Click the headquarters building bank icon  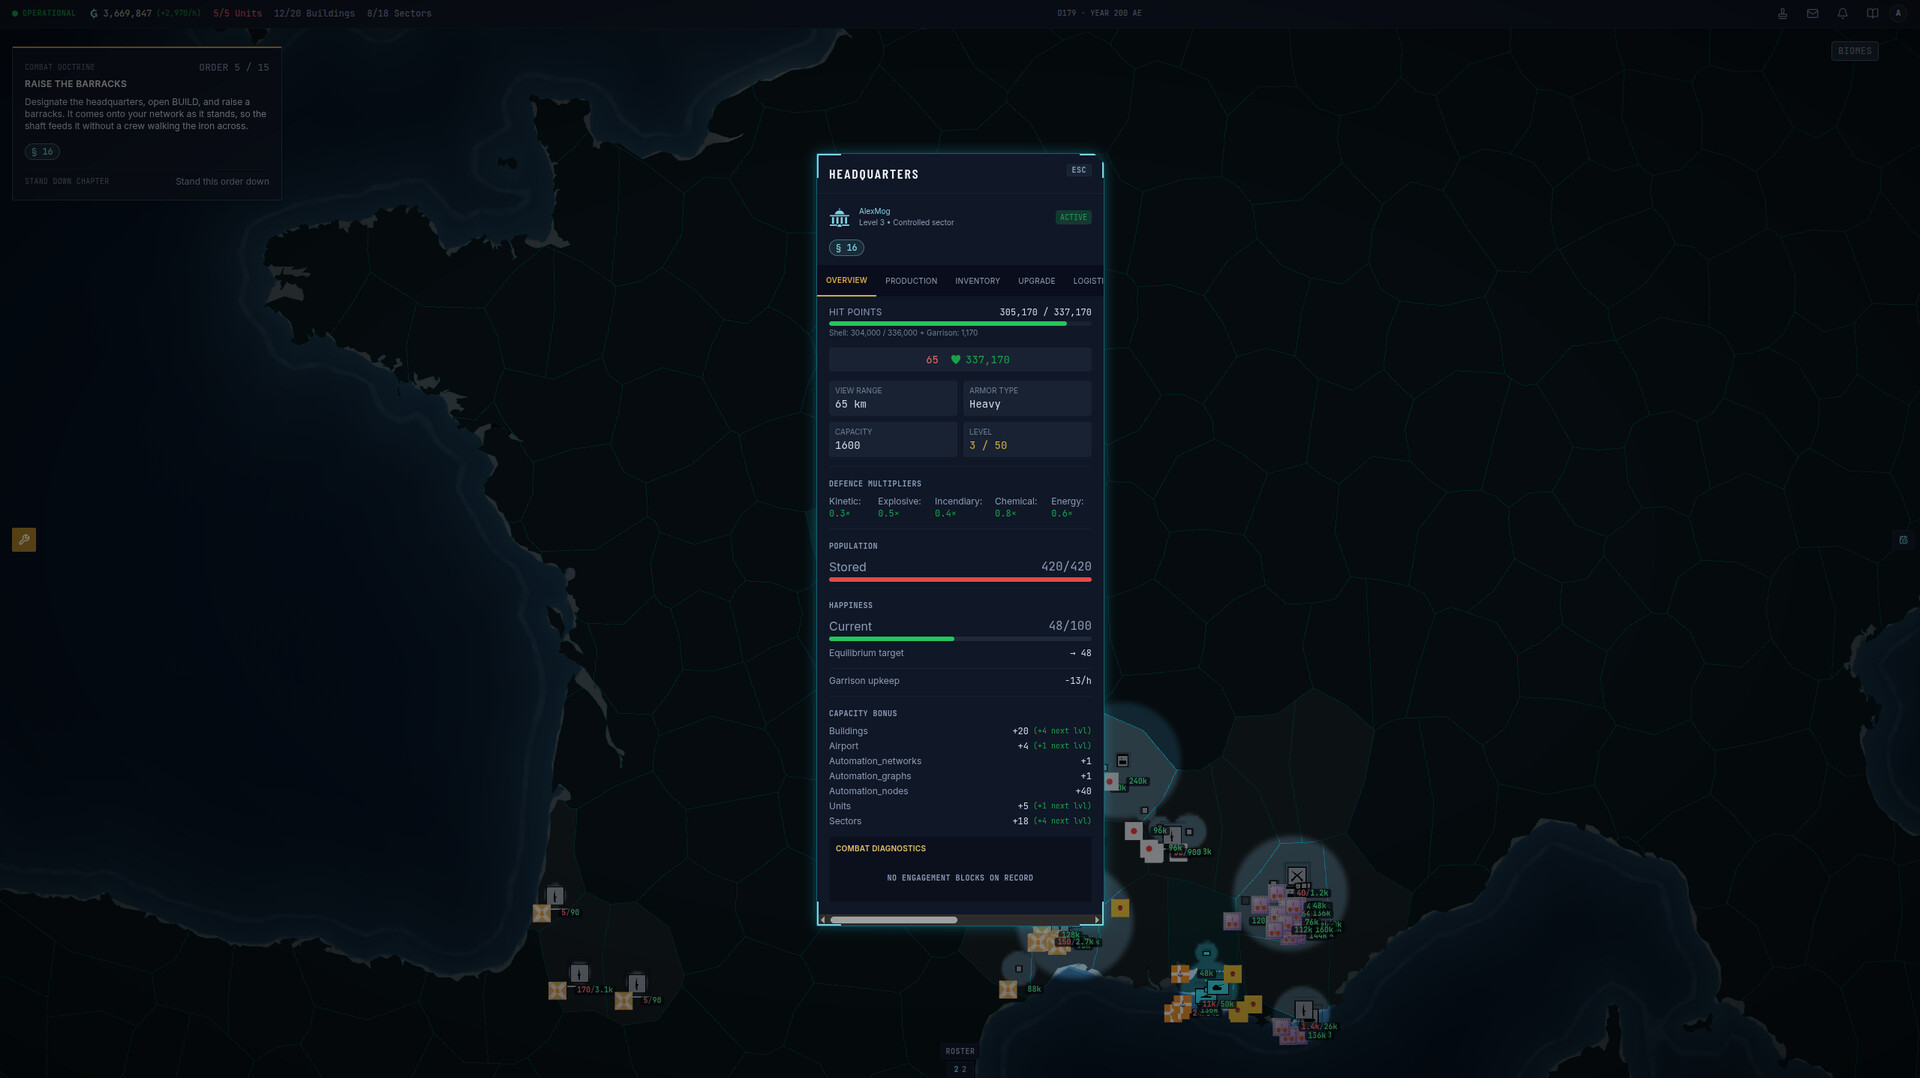840,217
